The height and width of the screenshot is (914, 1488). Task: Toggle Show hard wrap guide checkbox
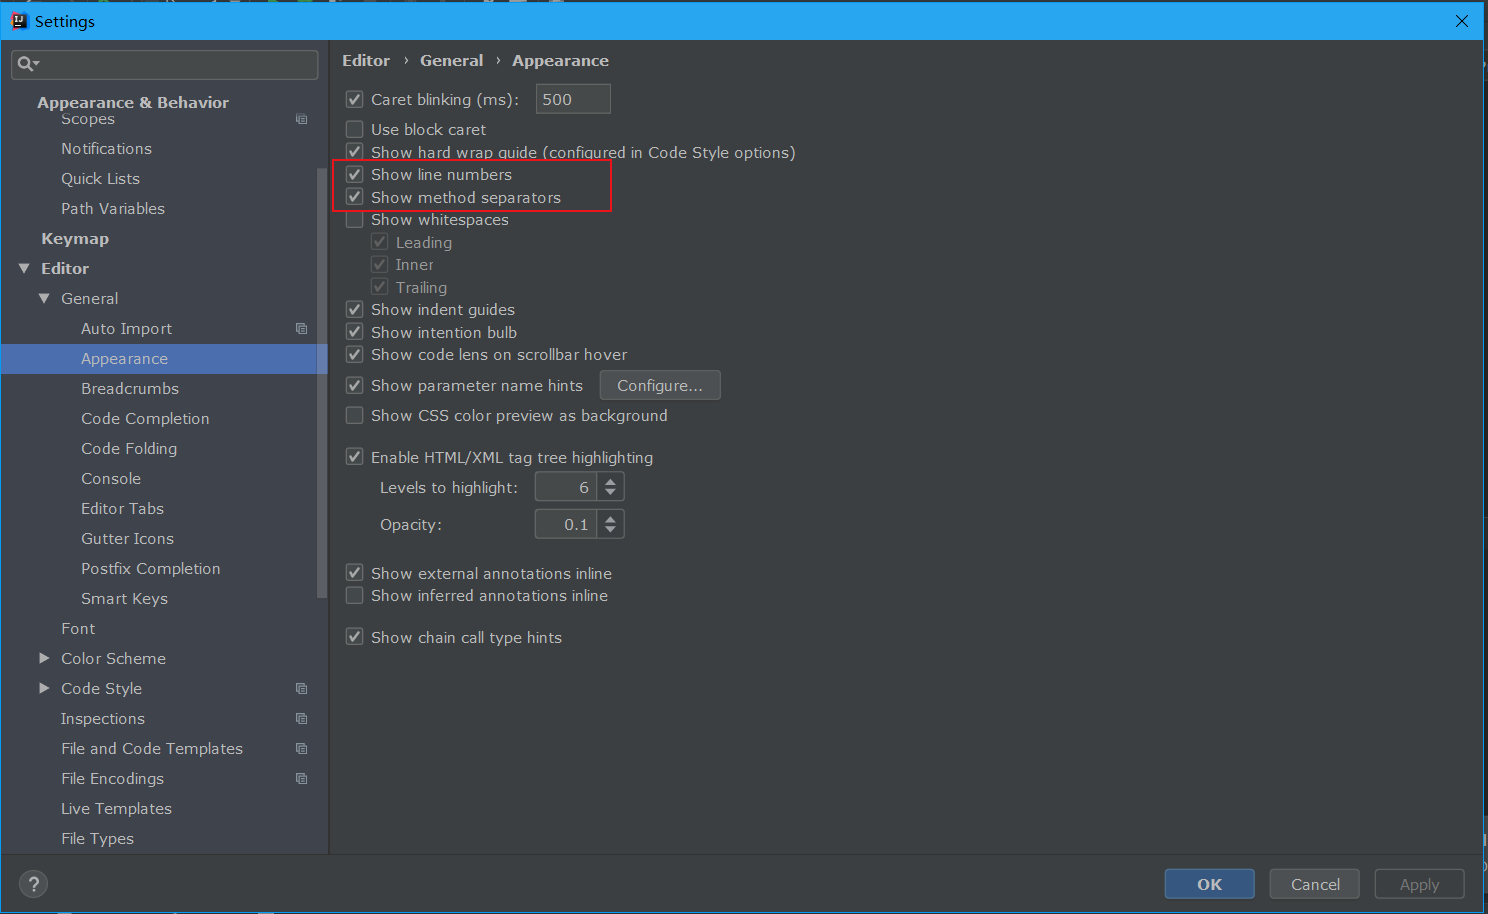(354, 152)
